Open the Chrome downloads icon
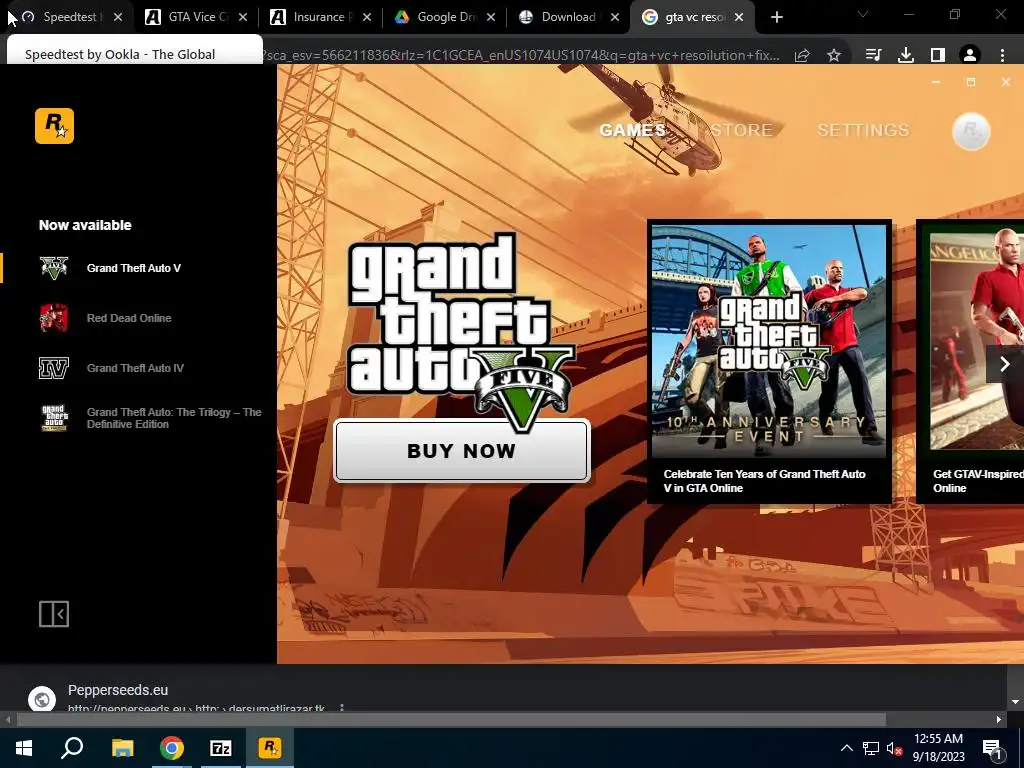This screenshot has width=1024, height=768. point(906,56)
